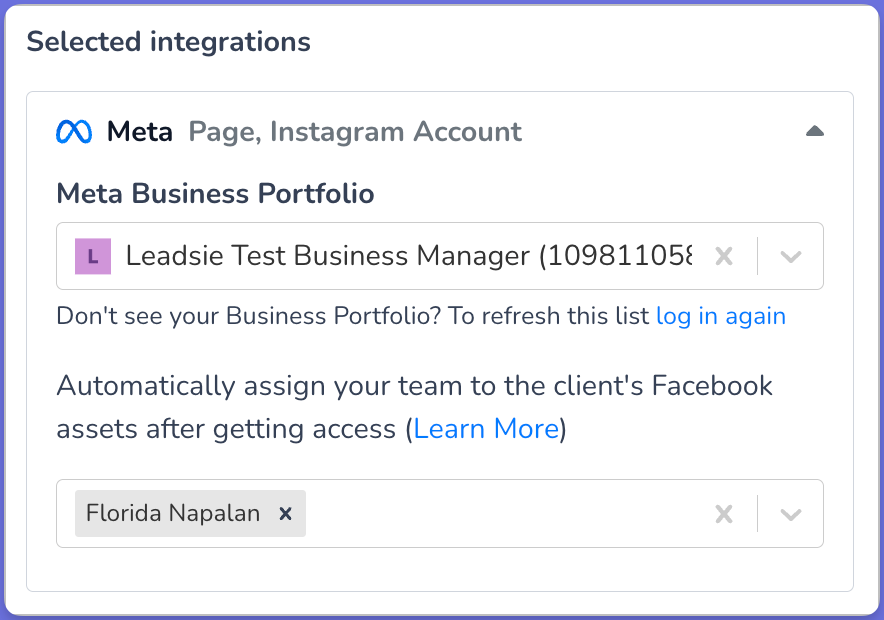Viewport: 884px width, 620px height.
Task: Click the "log in again" link
Action: click(720, 316)
